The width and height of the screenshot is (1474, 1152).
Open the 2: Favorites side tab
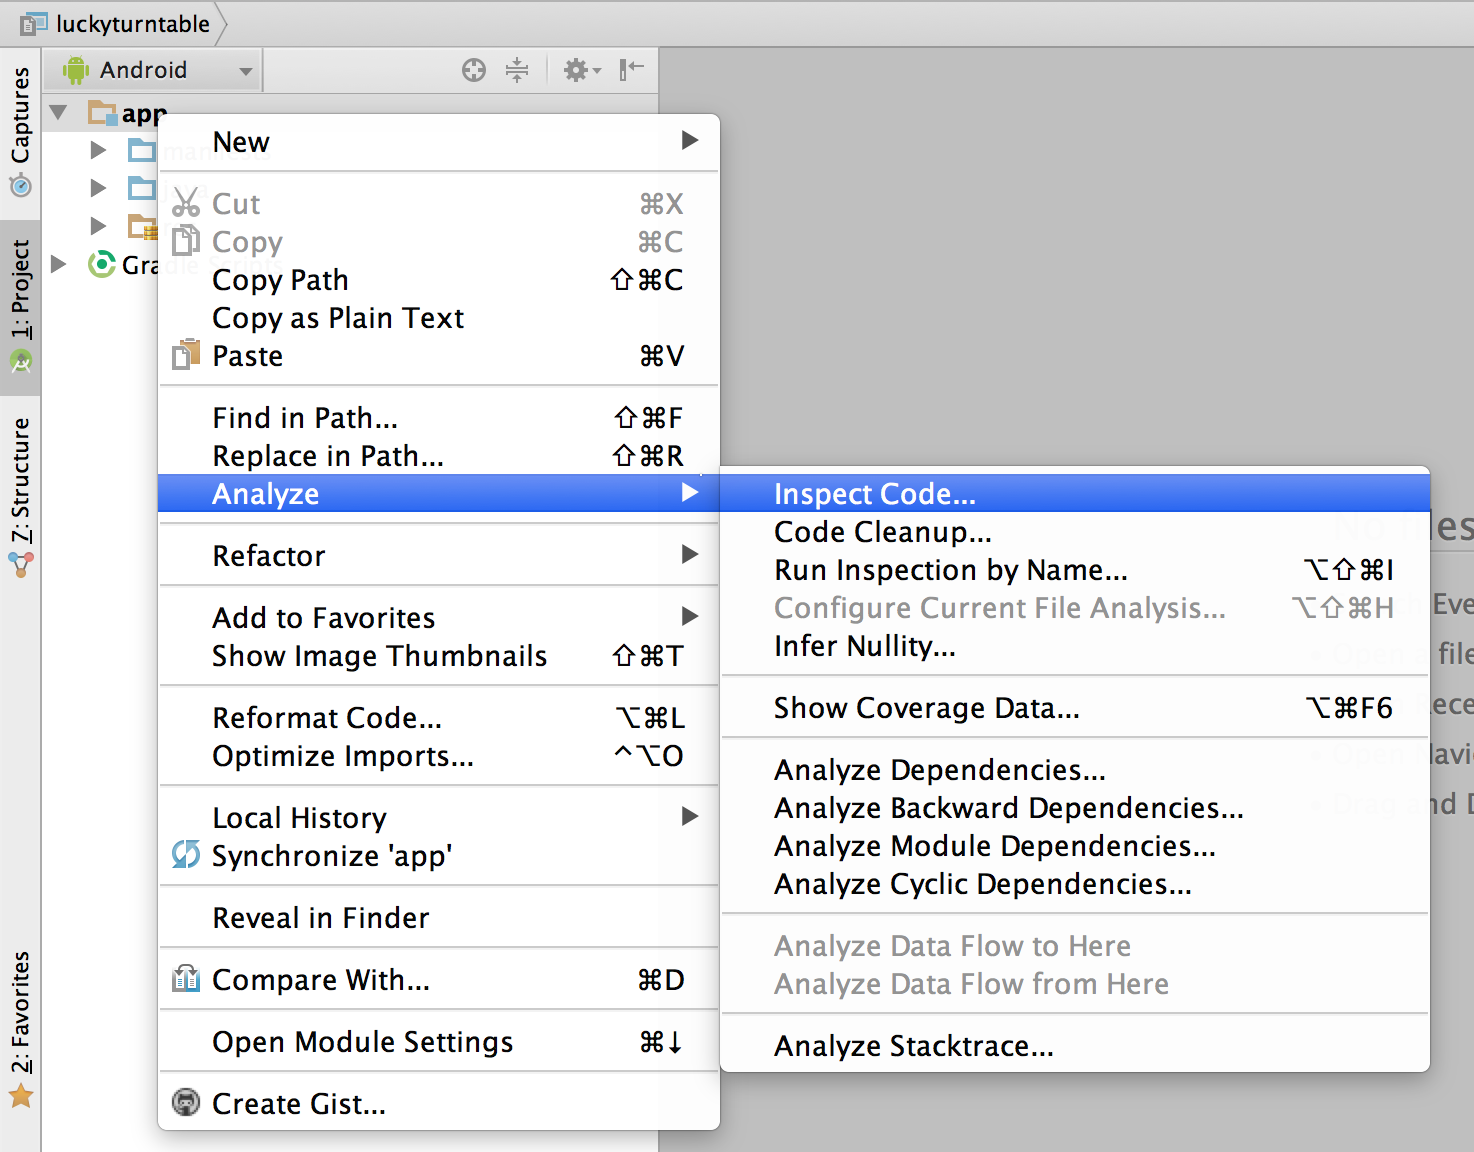(20, 1030)
